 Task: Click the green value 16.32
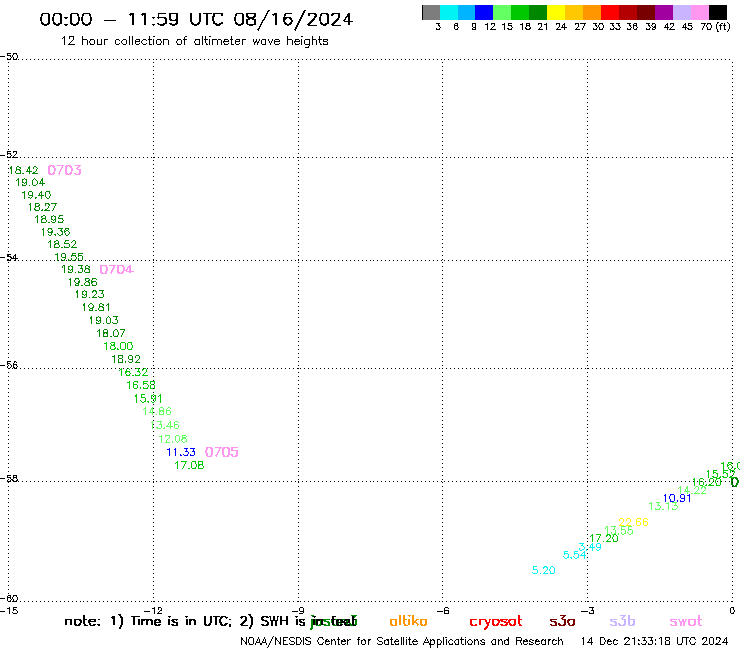[134, 372]
